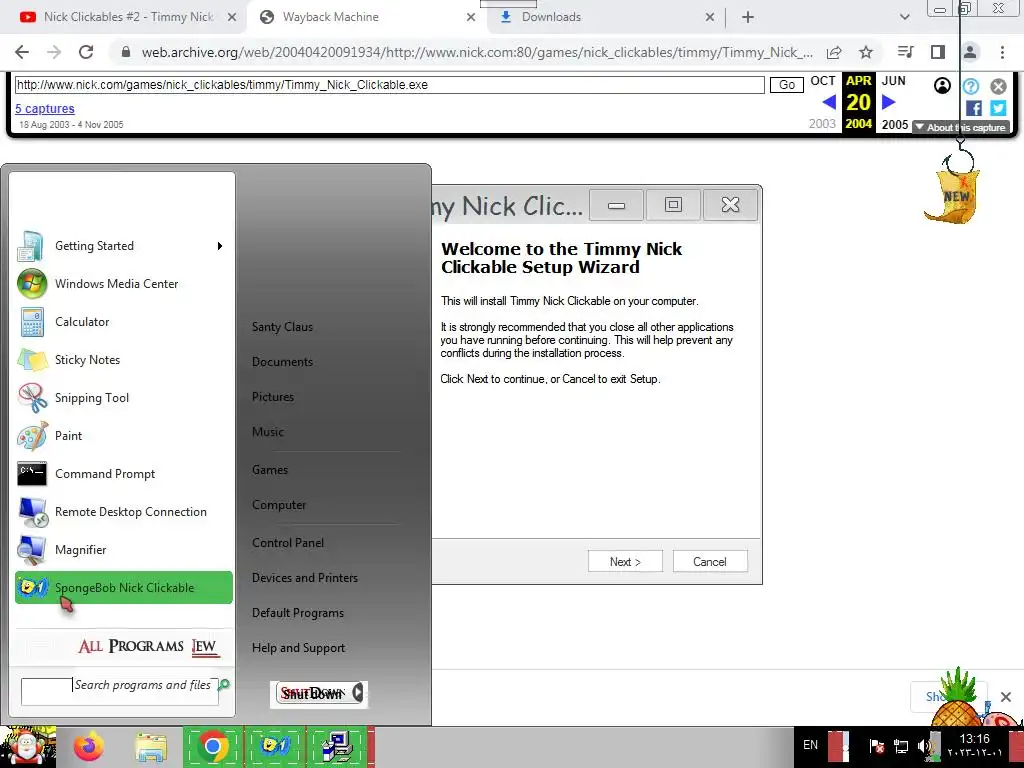Open Devices and Printers

click(x=305, y=578)
